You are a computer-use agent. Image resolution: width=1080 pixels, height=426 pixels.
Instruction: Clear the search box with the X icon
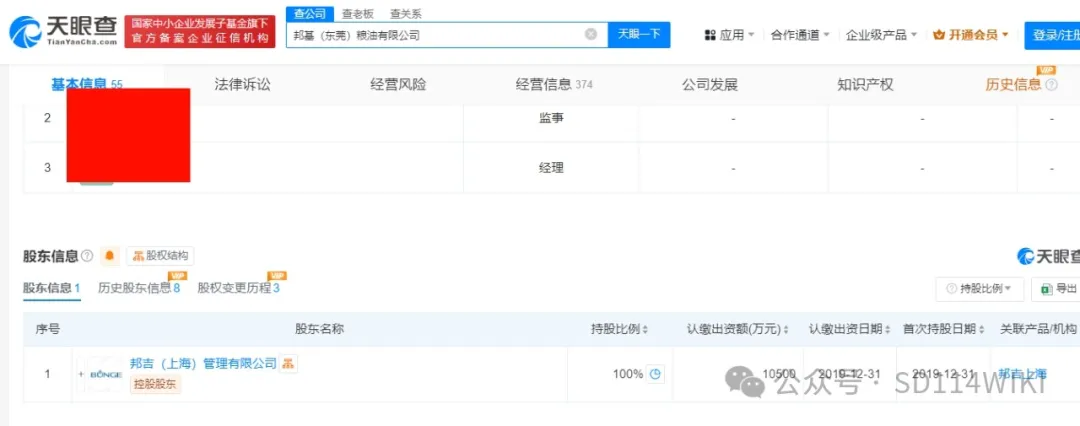coord(591,34)
